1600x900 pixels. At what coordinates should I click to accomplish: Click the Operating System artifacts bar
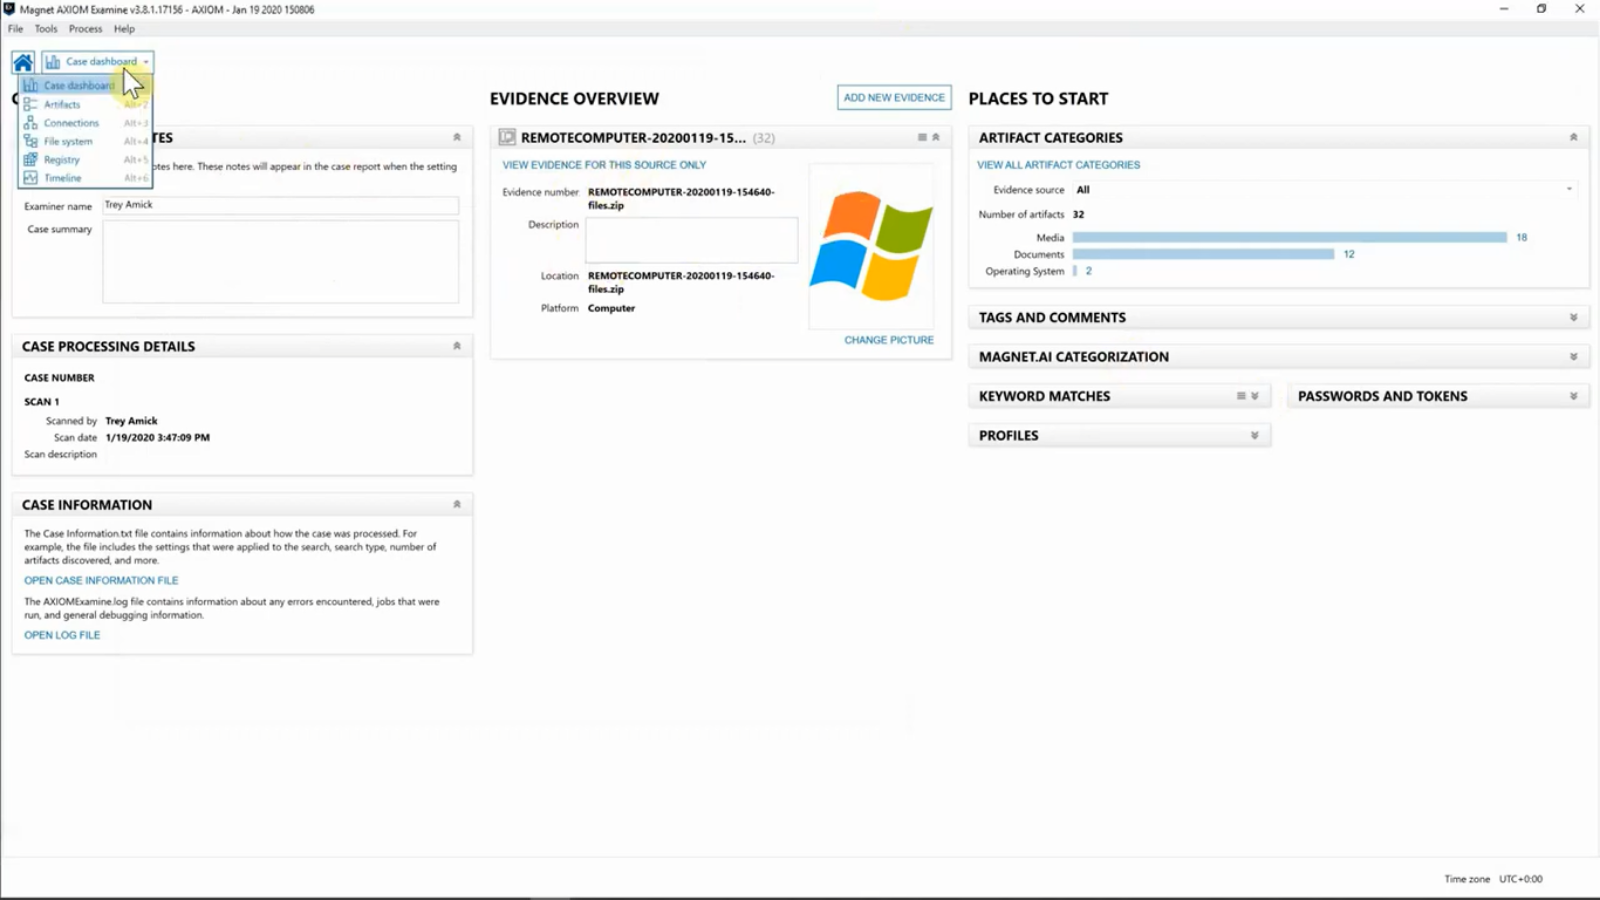point(1075,271)
